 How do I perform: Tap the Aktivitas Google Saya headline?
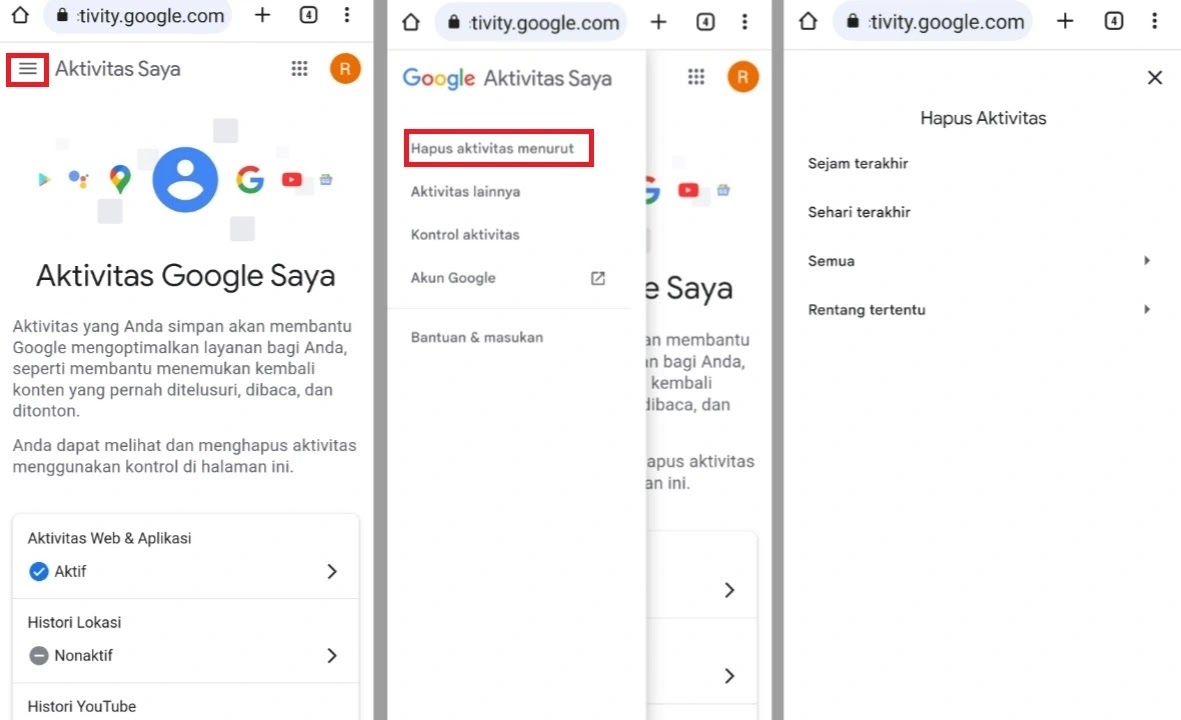tap(185, 276)
